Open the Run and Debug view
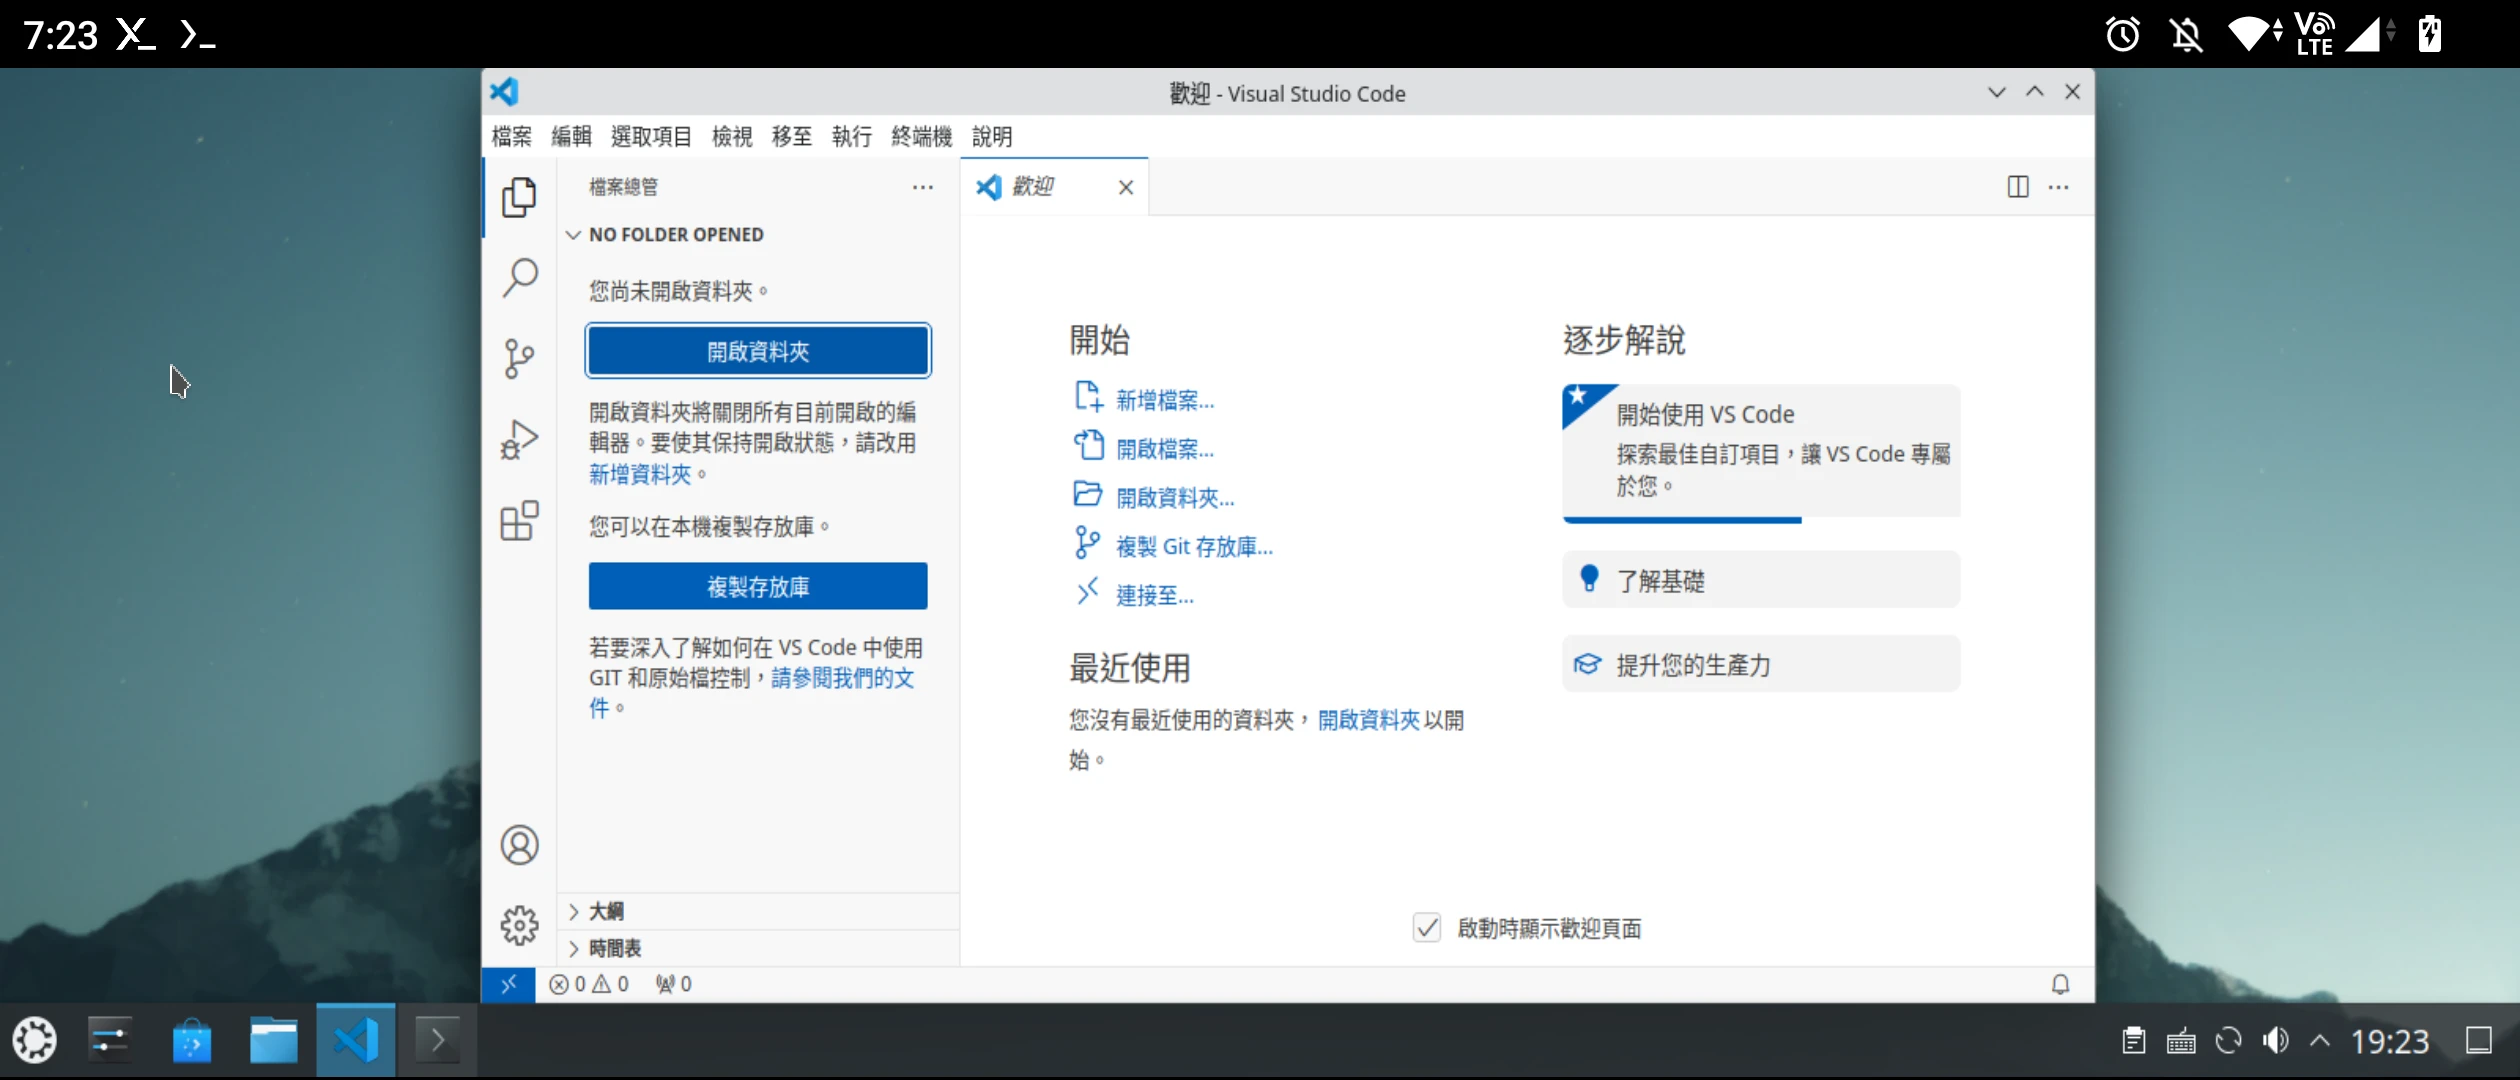The height and width of the screenshot is (1080, 2520). tap(519, 439)
